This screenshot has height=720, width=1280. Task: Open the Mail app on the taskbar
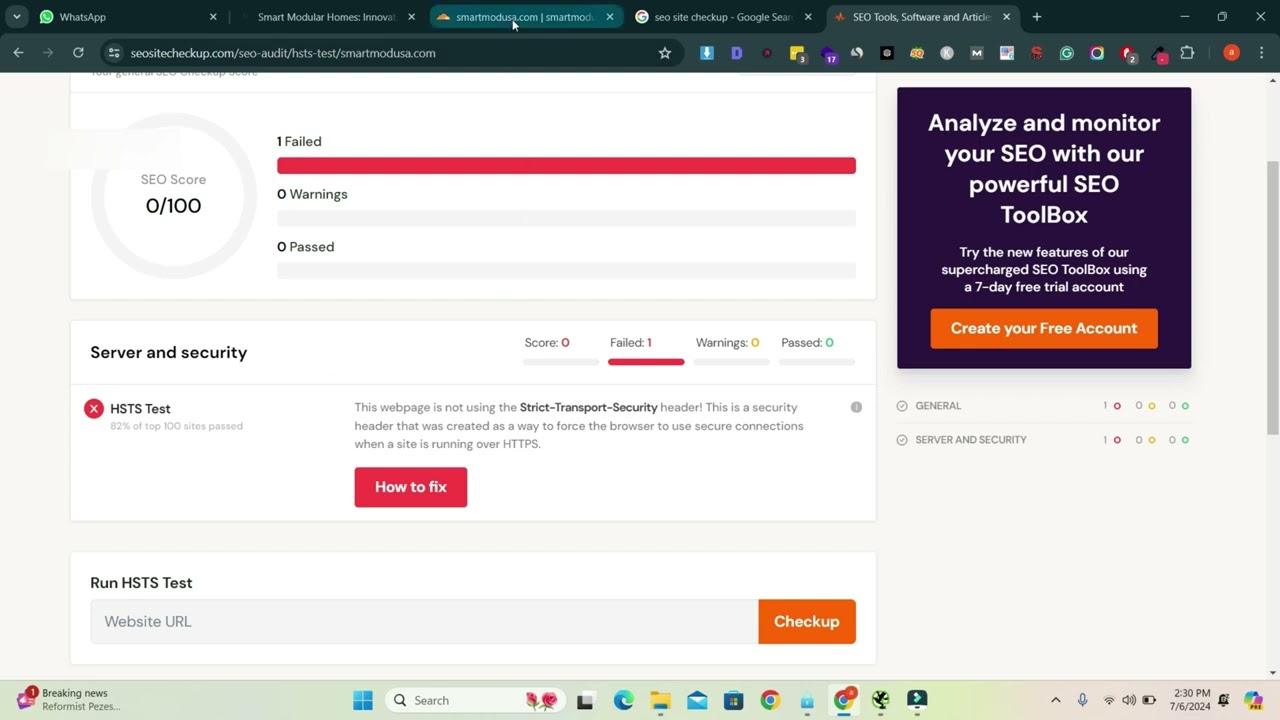pyautogui.click(x=697, y=700)
